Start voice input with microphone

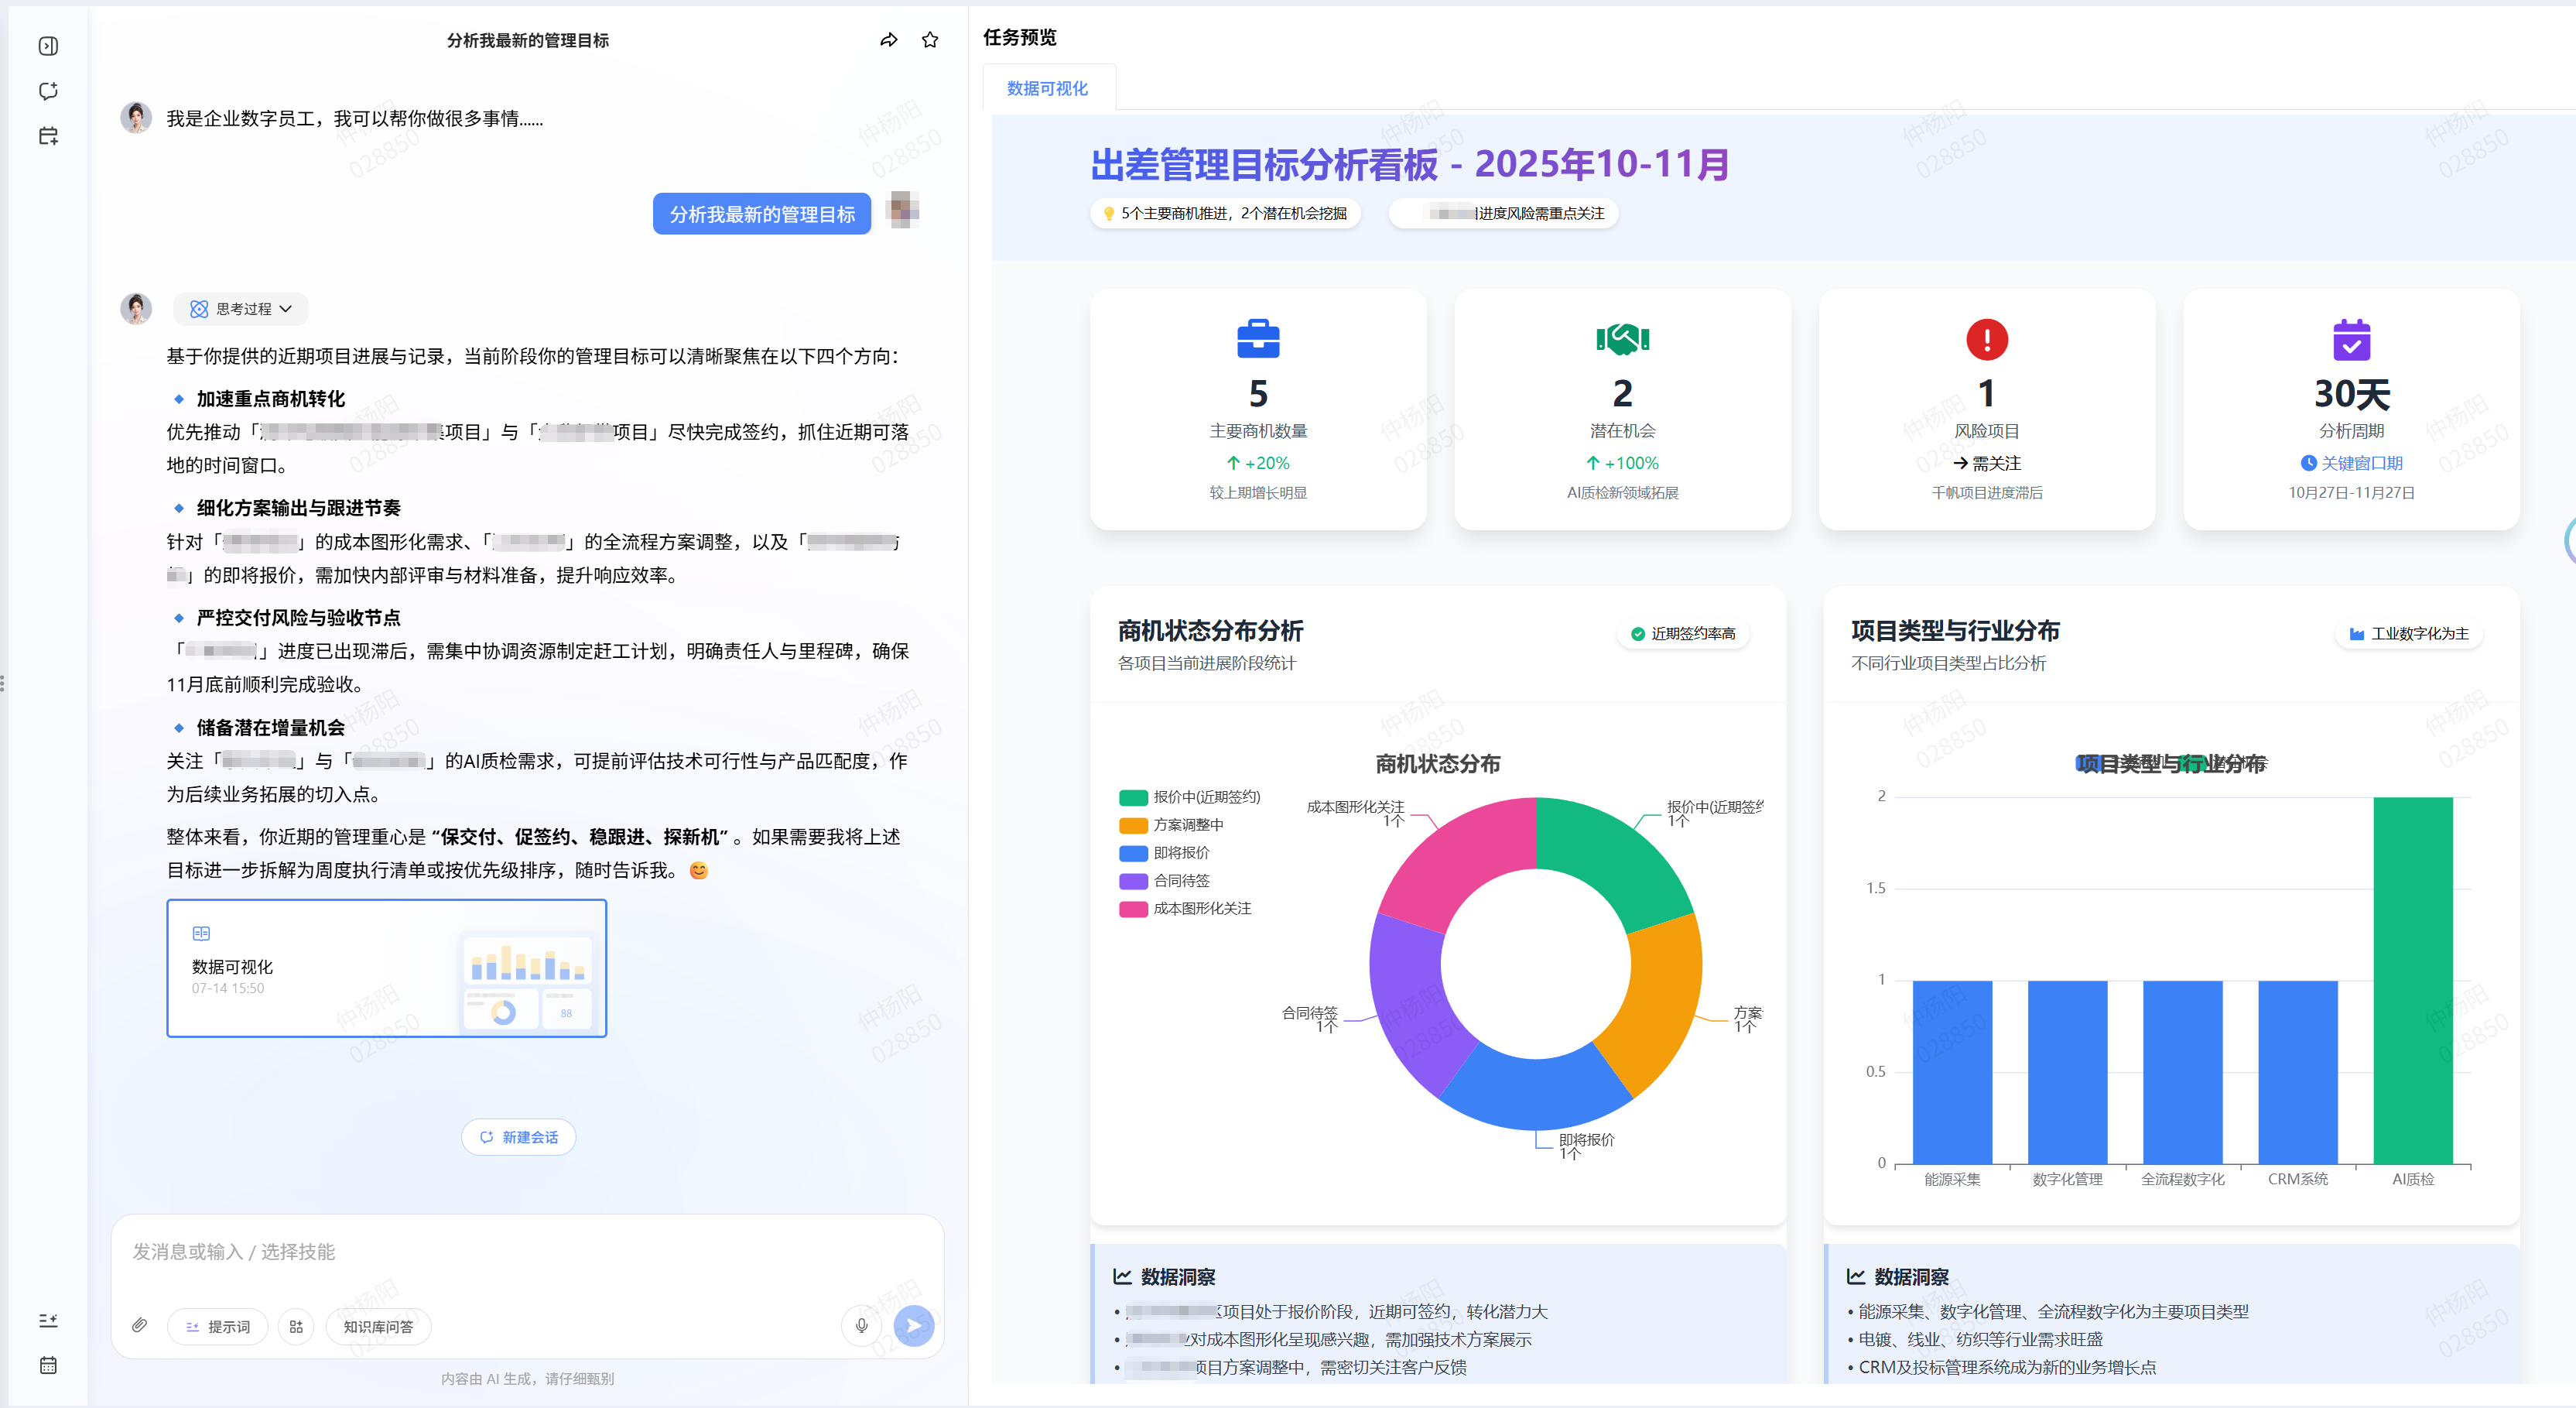pos(862,1326)
